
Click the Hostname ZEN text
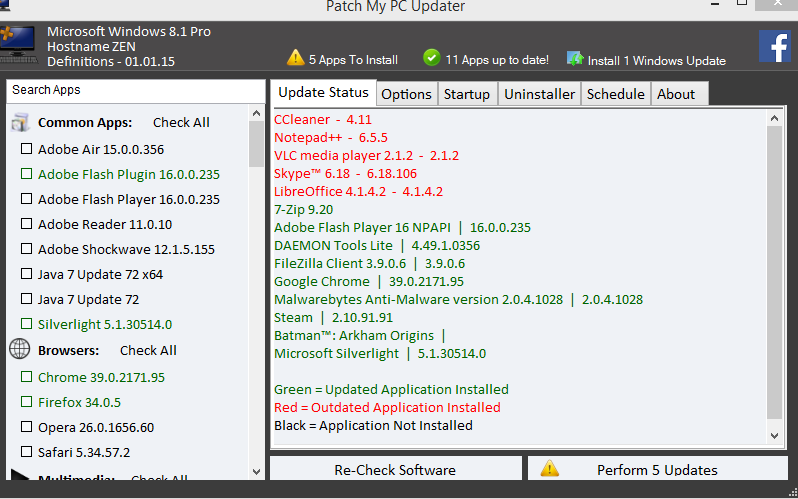[x=92, y=47]
